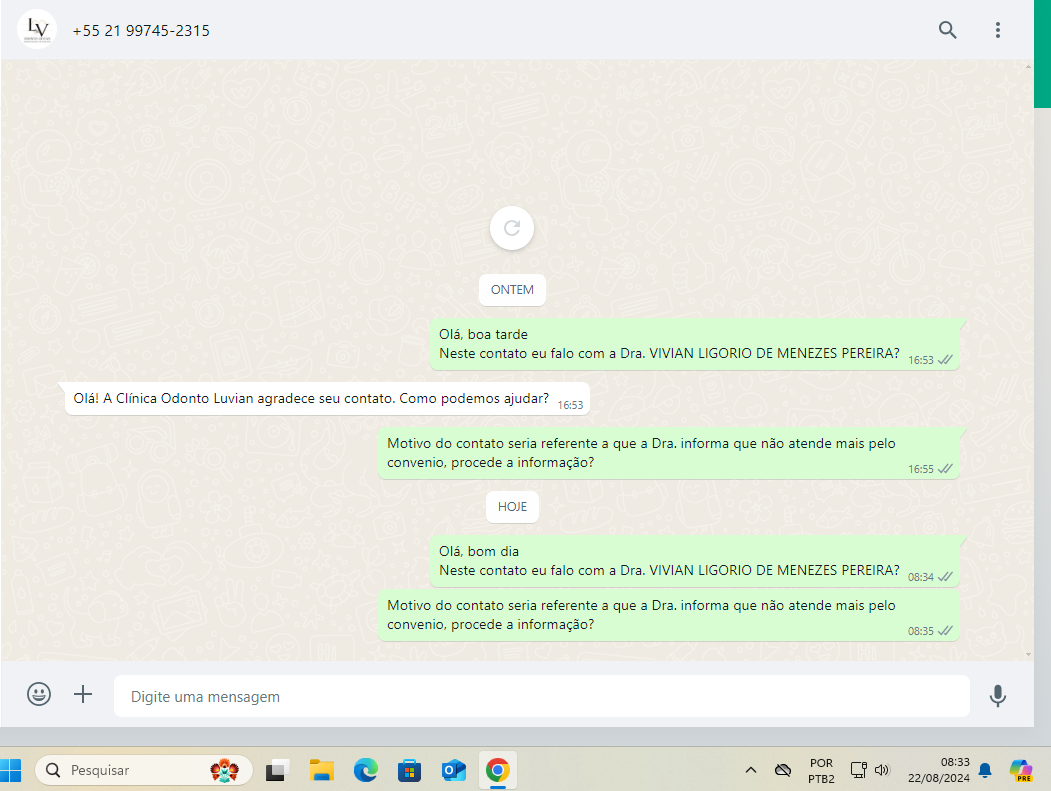Click the contact number +55 21 99745-2315
Screen dimensions: 1051x791
pyautogui.click(x=141, y=31)
